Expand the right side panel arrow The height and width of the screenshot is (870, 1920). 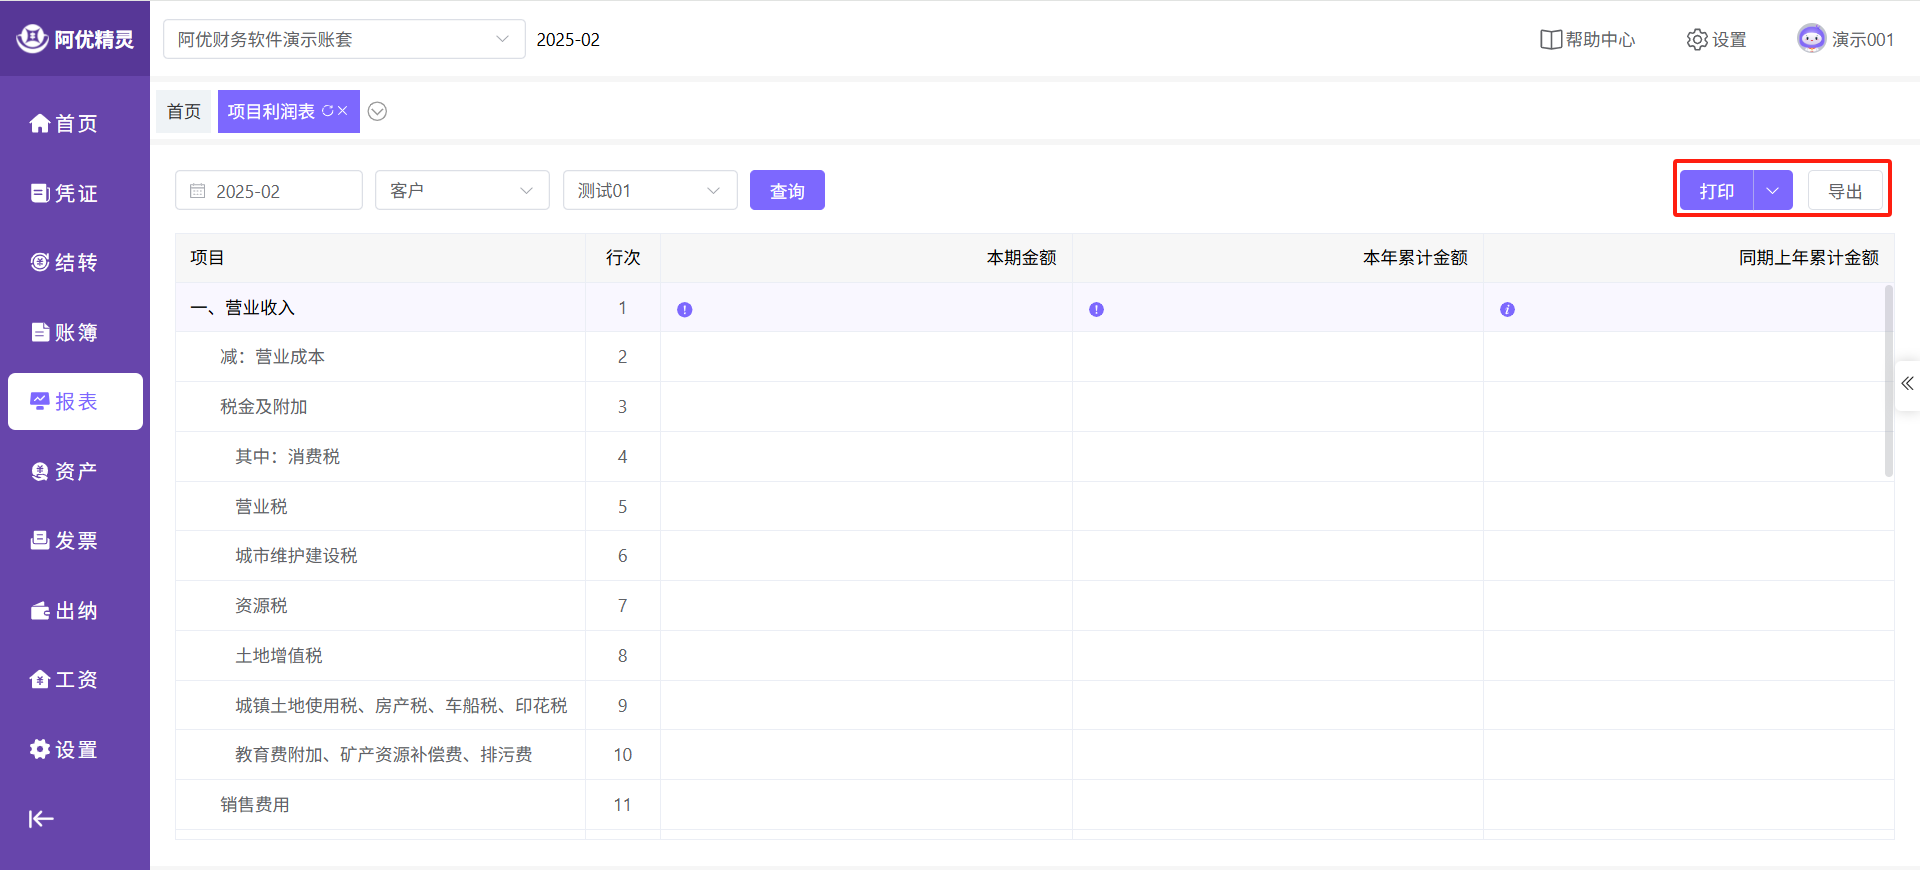pyautogui.click(x=1907, y=384)
